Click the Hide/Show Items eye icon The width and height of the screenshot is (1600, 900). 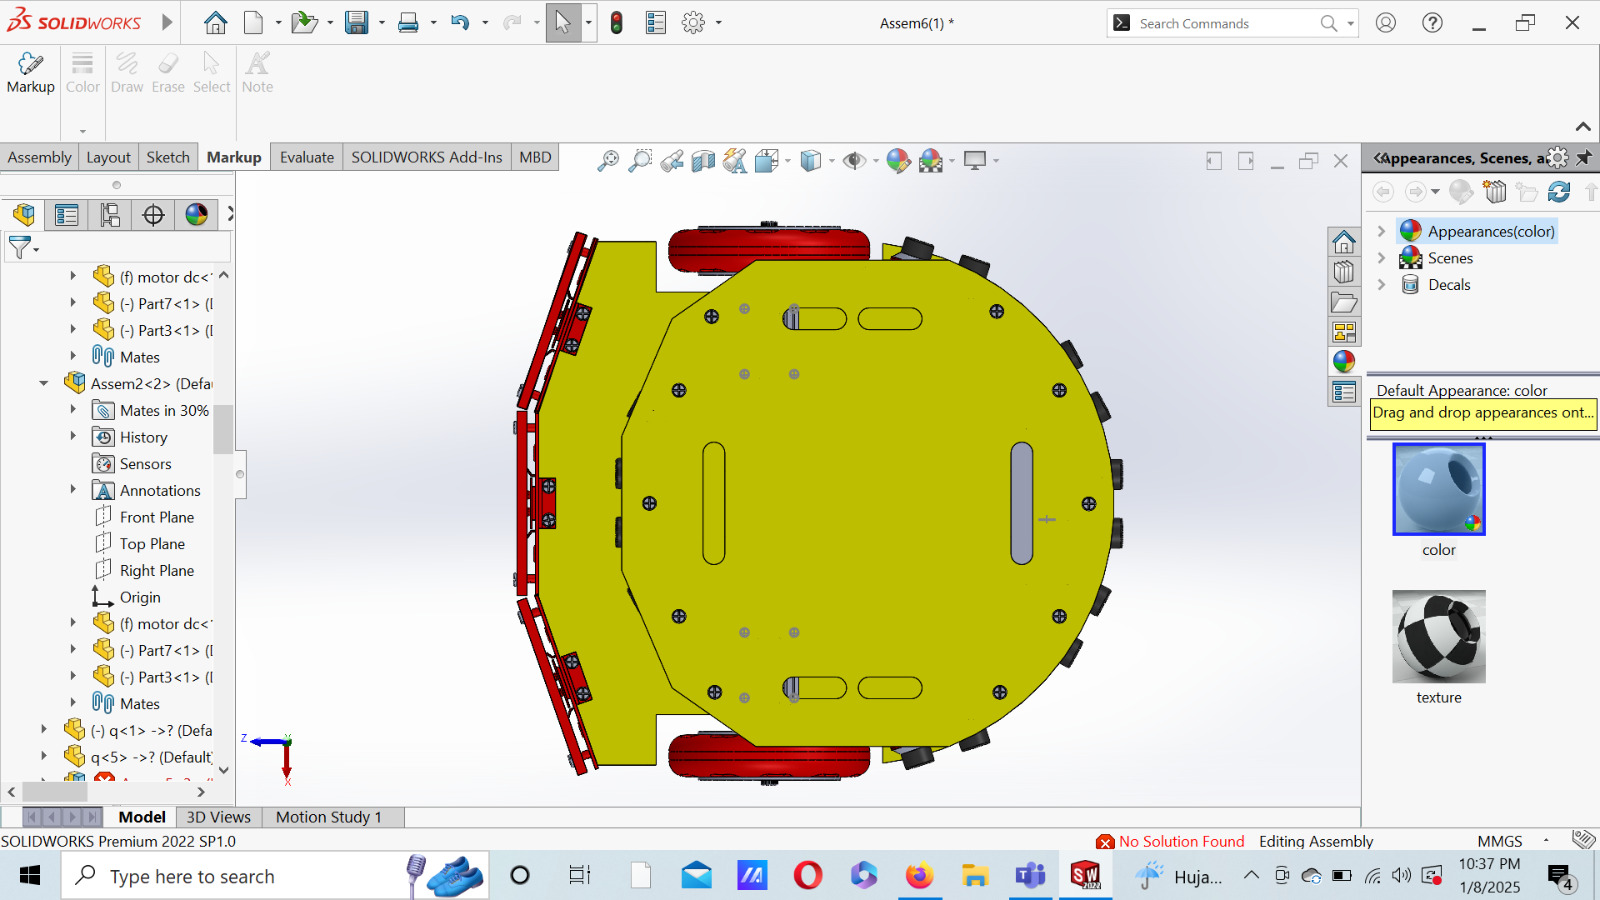tap(852, 160)
